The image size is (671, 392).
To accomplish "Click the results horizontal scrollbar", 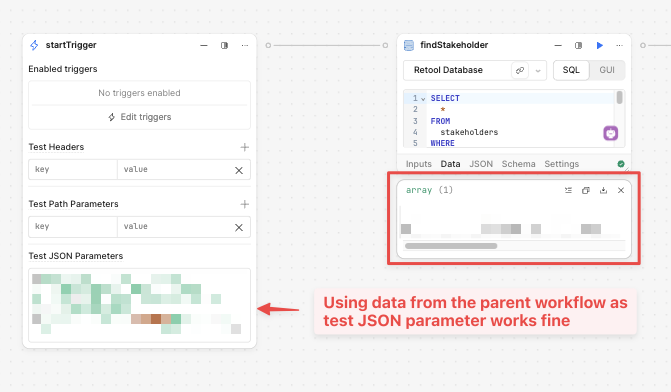I will click(451, 246).
